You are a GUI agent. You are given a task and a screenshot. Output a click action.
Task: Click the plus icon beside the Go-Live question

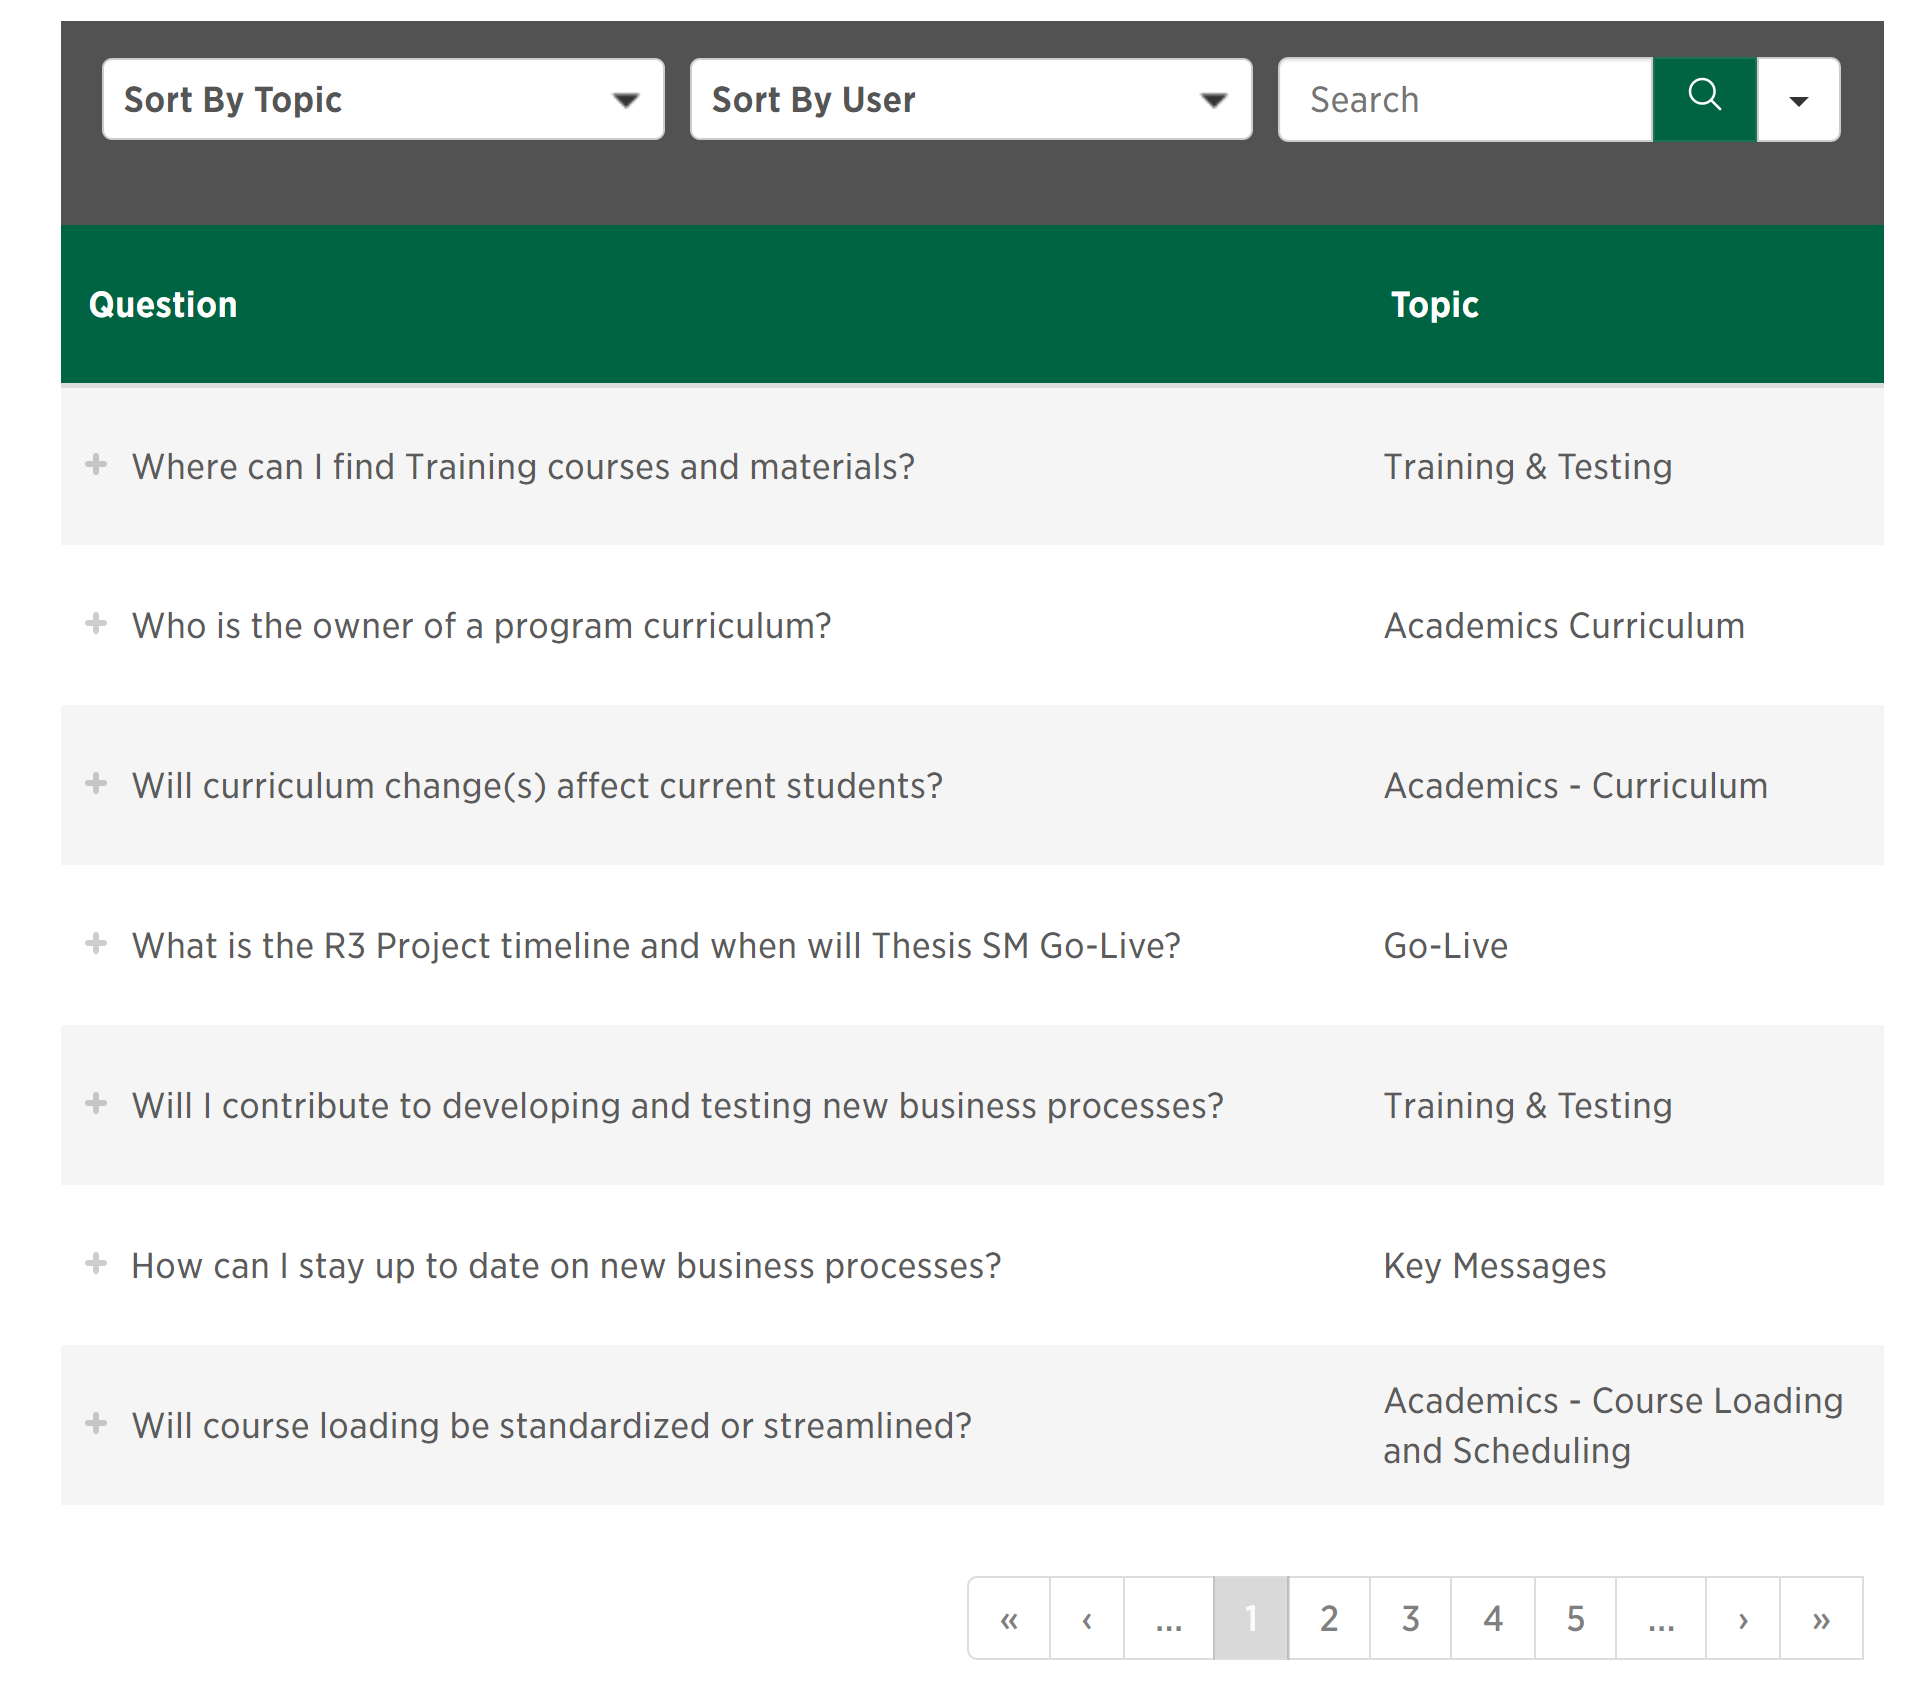pos(96,944)
